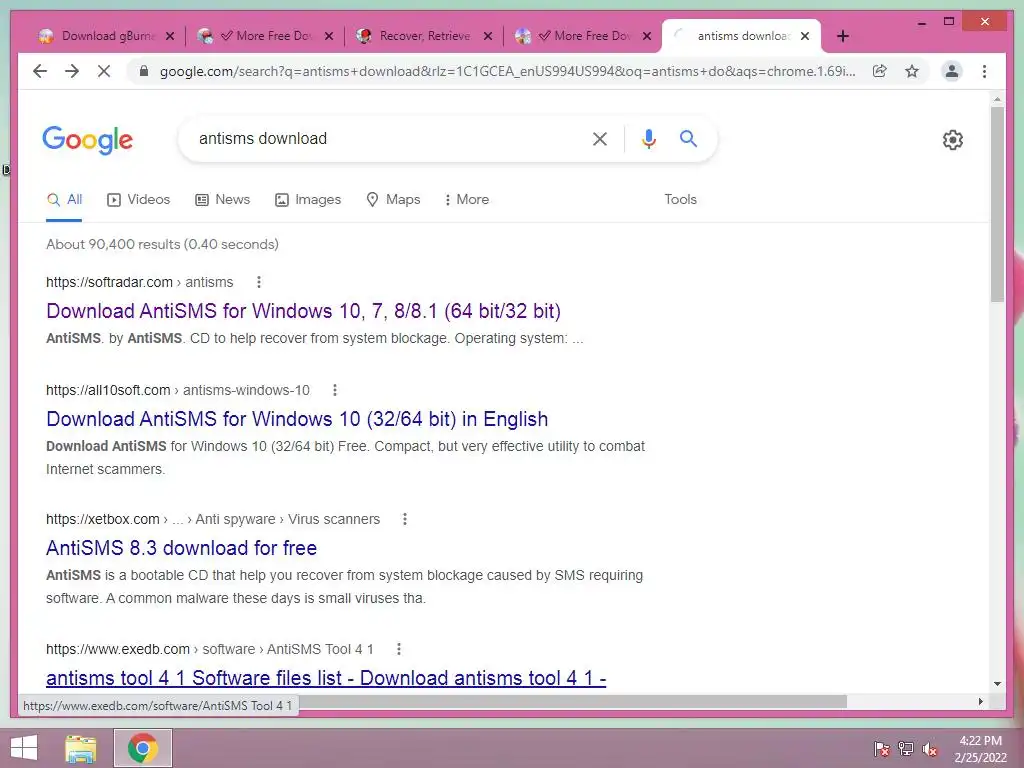Go to Google homepage logo

click(88, 140)
